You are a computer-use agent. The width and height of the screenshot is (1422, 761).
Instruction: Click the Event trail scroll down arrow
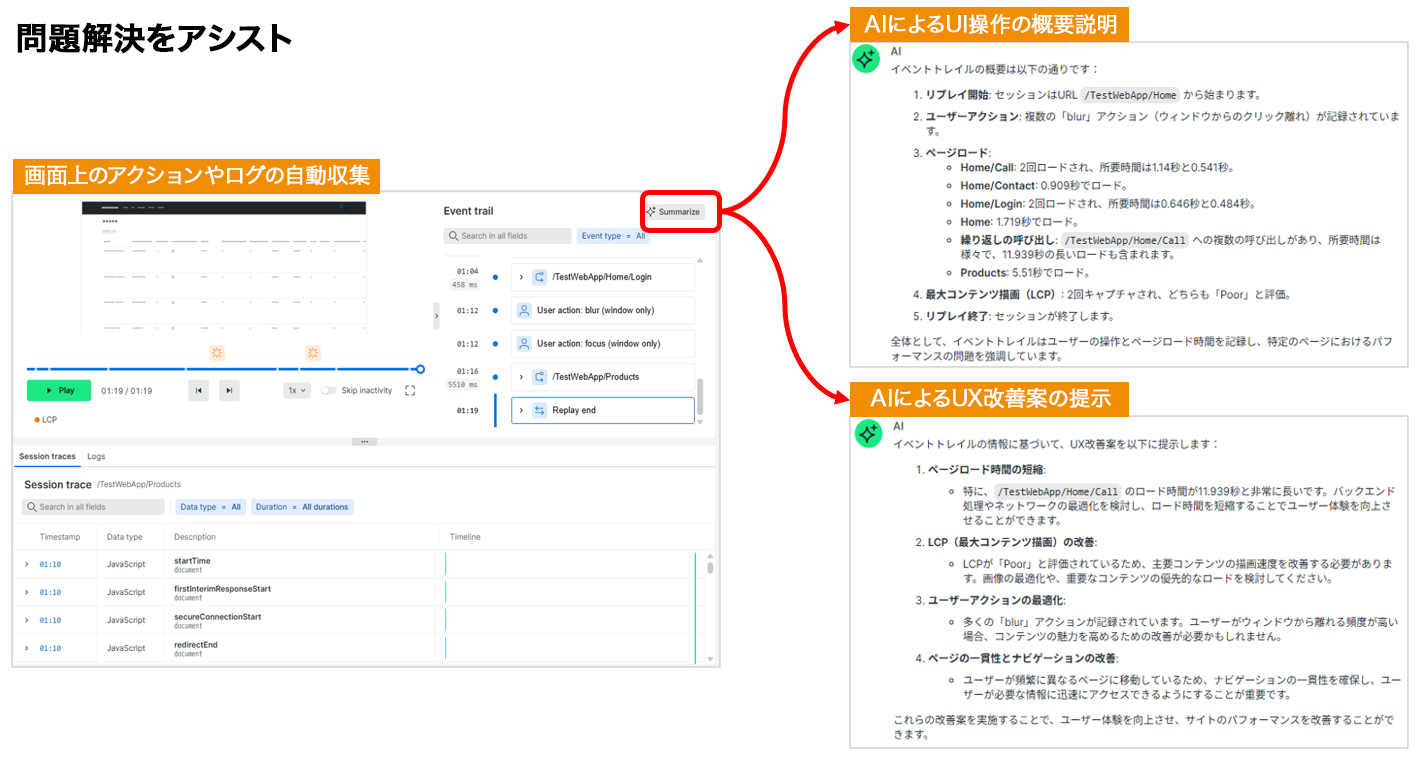(x=700, y=422)
